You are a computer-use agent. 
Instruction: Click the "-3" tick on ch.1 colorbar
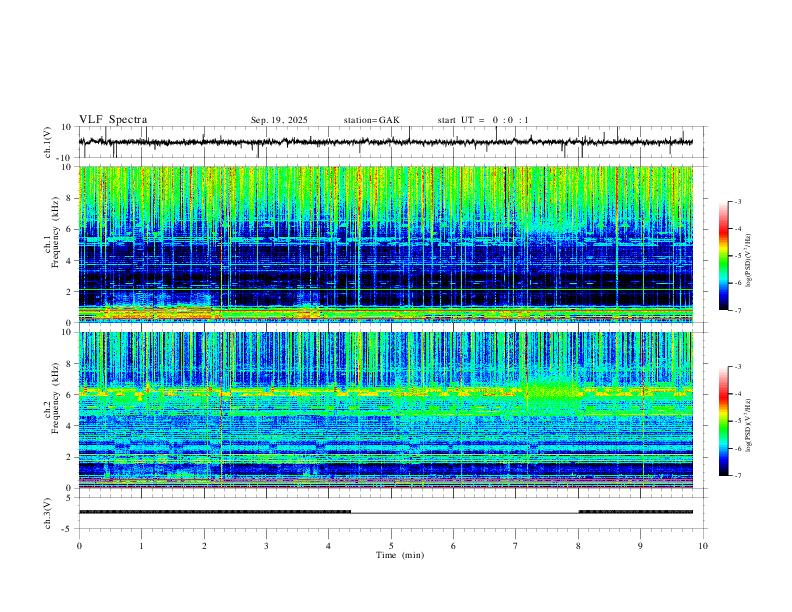[x=738, y=201]
